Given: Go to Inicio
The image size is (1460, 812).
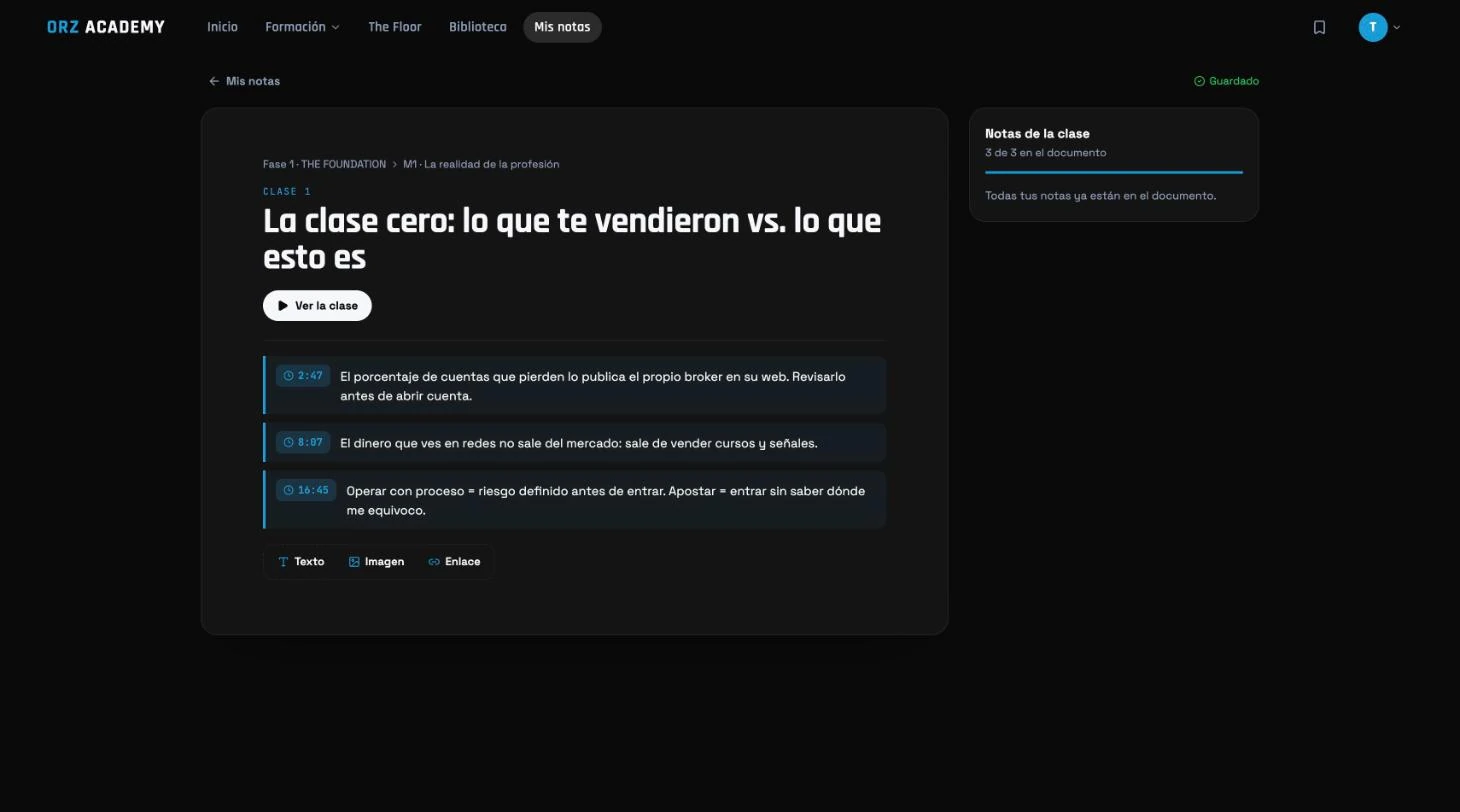Looking at the screenshot, I should 222,27.
